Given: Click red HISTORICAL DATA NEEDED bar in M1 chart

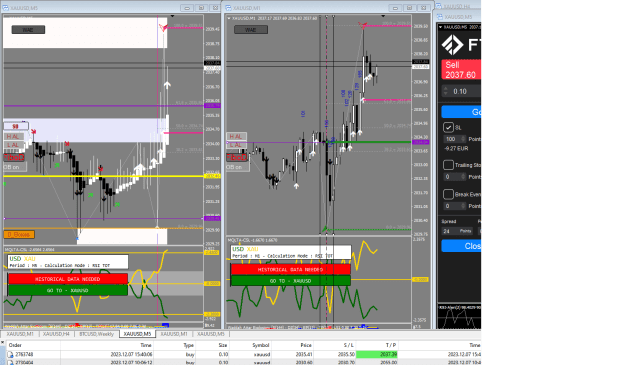Looking at the screenshot, I should coord(291,269).
